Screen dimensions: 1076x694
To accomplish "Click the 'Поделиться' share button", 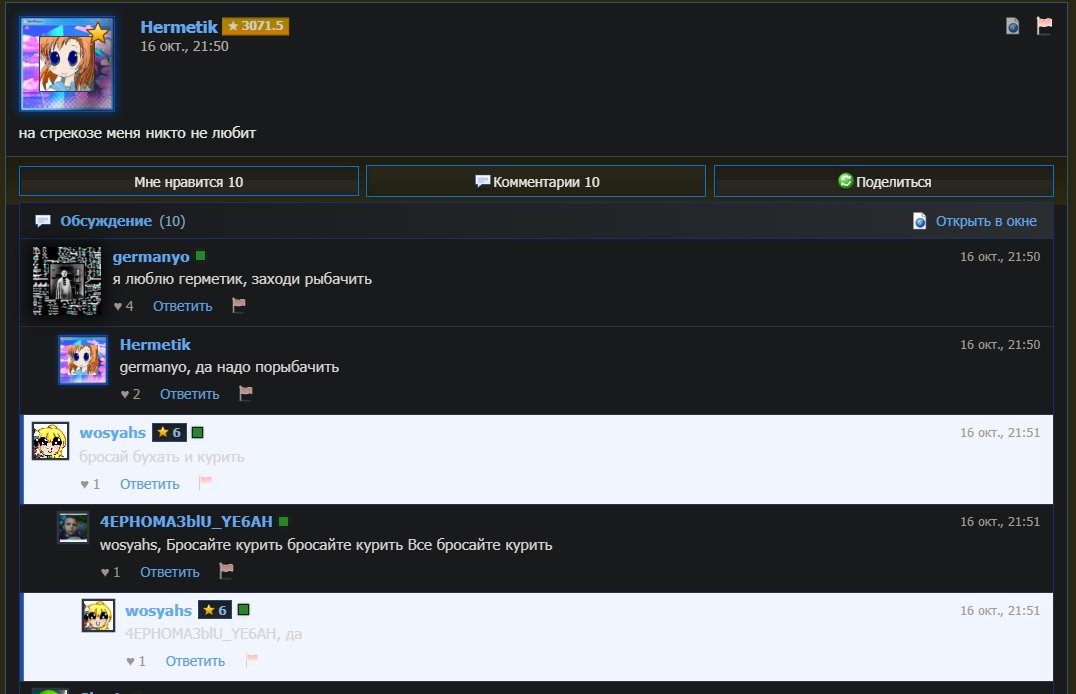I will [884, 181].
